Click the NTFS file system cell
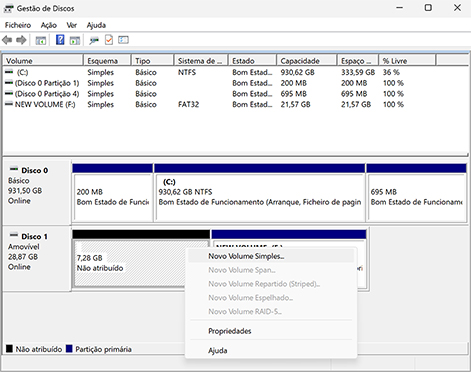 (x=187, y=72)
